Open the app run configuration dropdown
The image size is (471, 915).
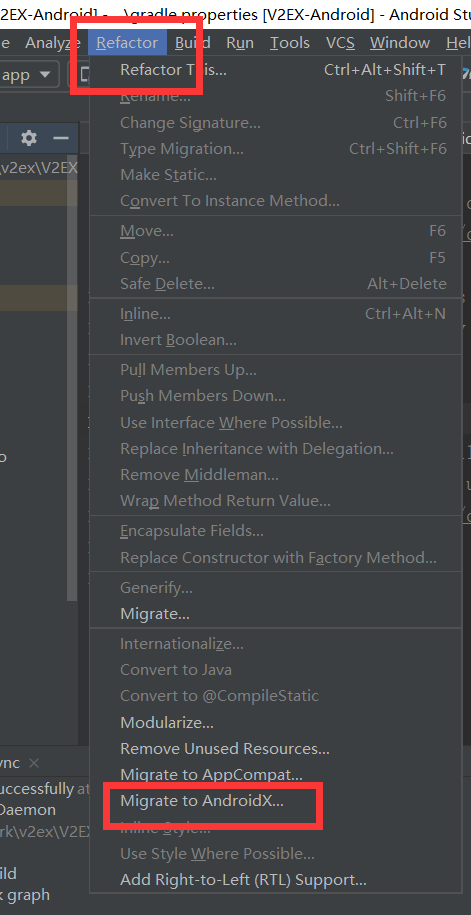29,75
